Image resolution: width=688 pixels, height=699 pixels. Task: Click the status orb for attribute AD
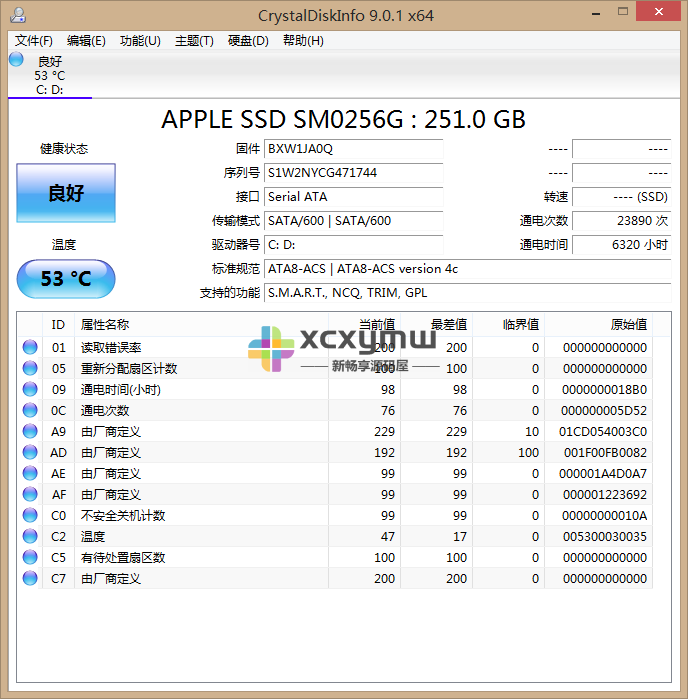[30, 452]
